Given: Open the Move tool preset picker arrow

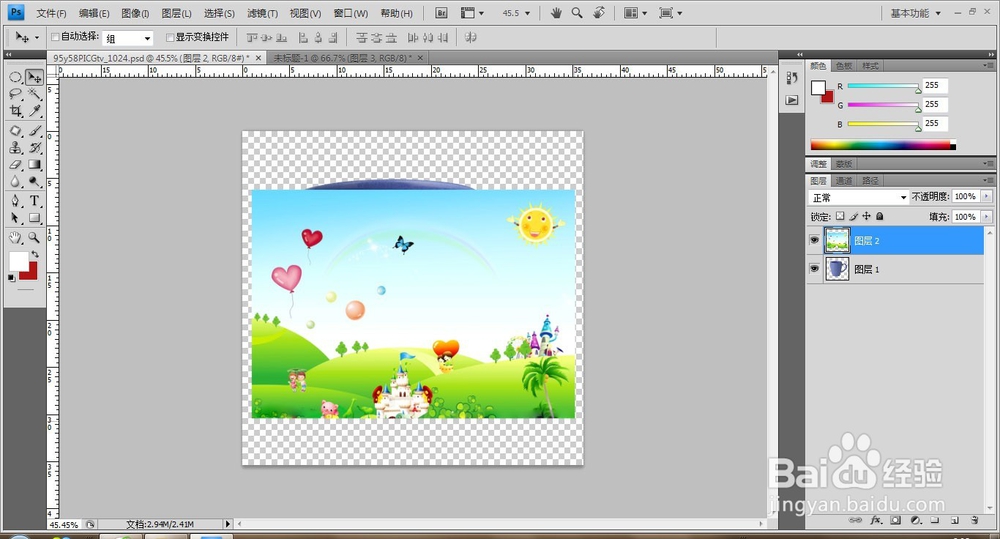Looking at the screenshot, I should pyautogui.click(x=37, y=38).
